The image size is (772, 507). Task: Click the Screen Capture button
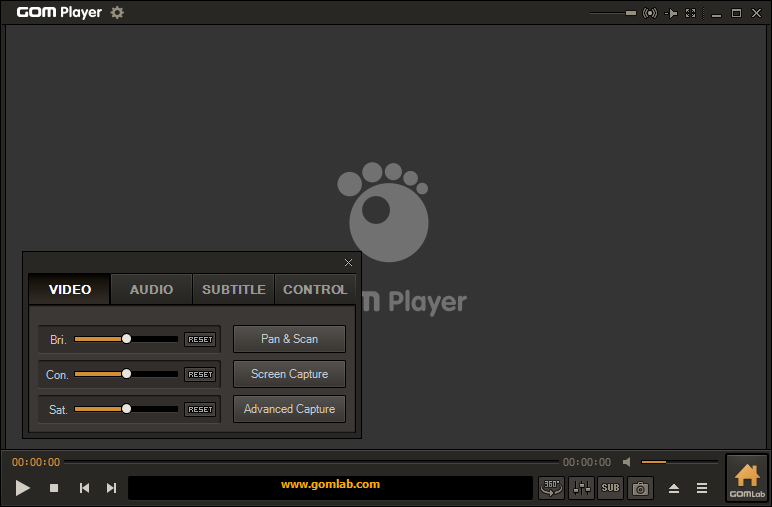(290, 374)
